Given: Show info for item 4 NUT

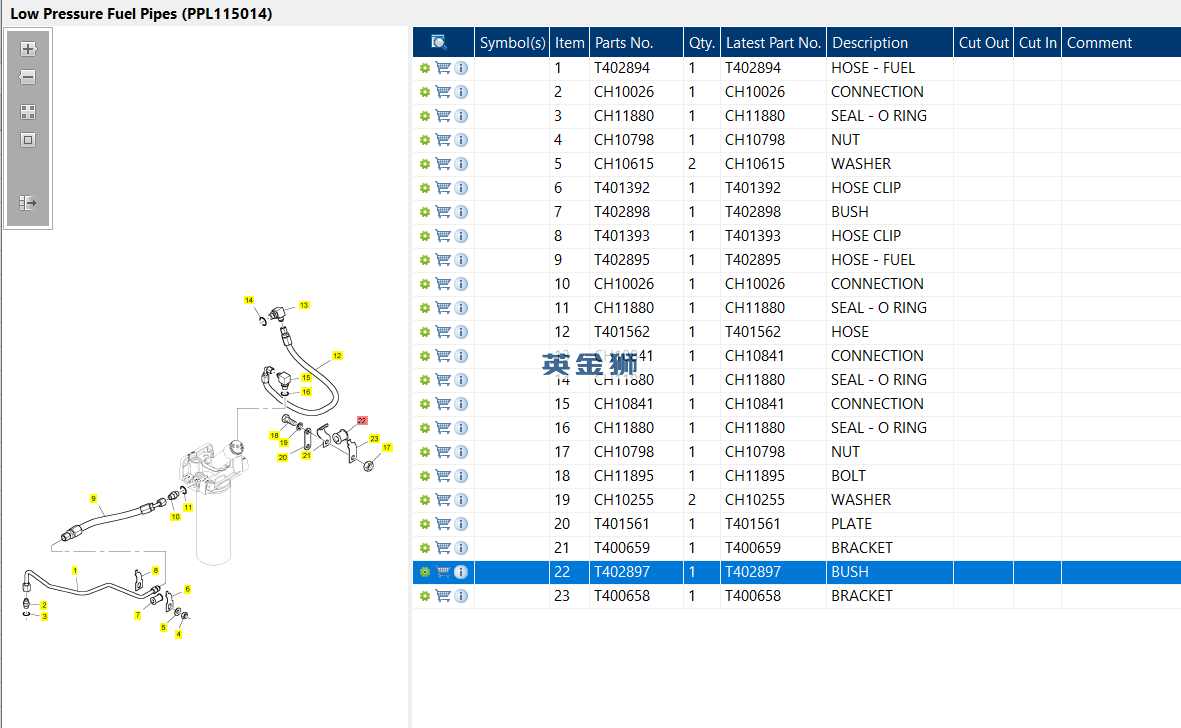Looking at the screenshot, I should (x=461, y=140).
